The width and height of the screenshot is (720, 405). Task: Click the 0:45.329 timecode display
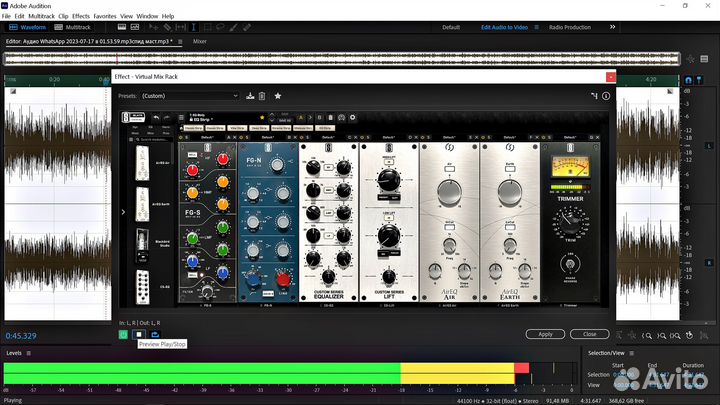coord(21,336)
